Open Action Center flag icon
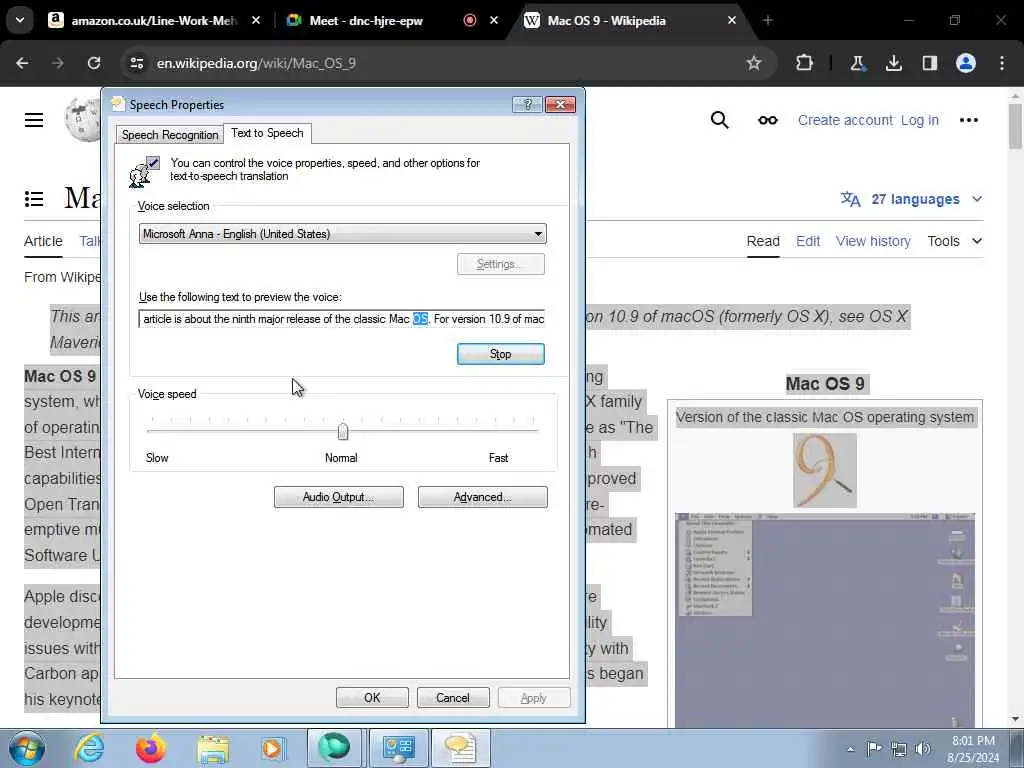Screen dimensions: 1024x768 [874, 749]
